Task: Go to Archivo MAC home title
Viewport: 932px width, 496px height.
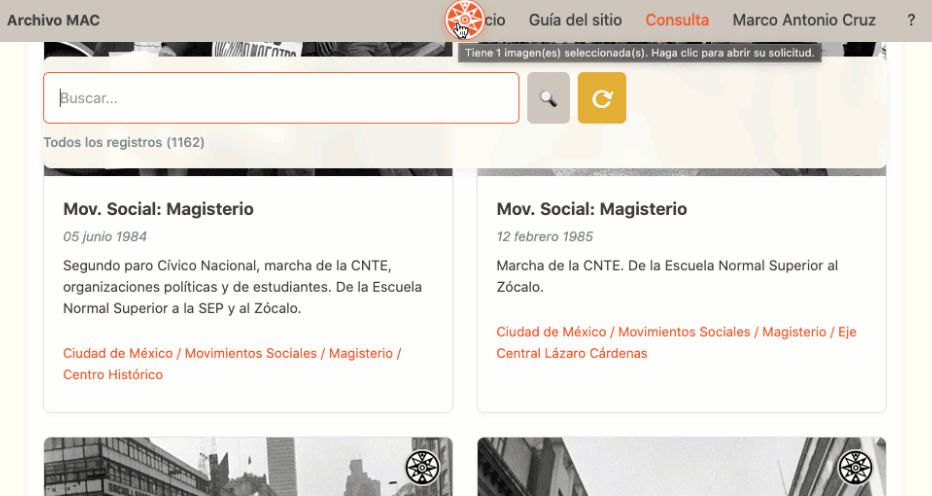Action: [53, 20]
